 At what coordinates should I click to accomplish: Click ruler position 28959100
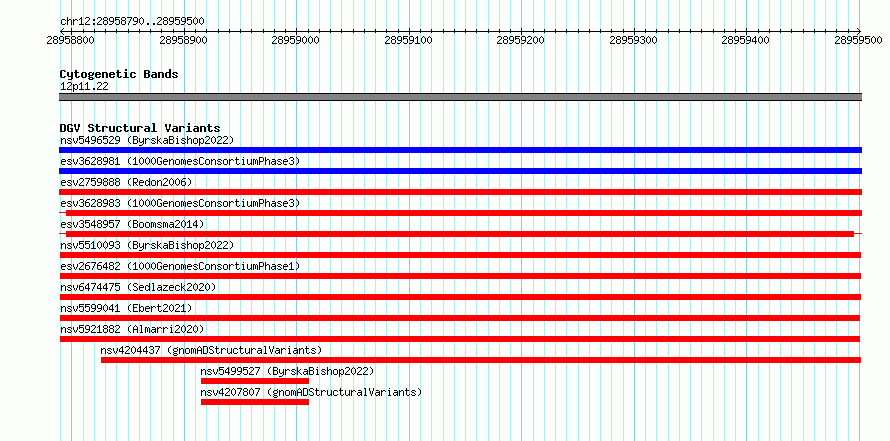409,40
